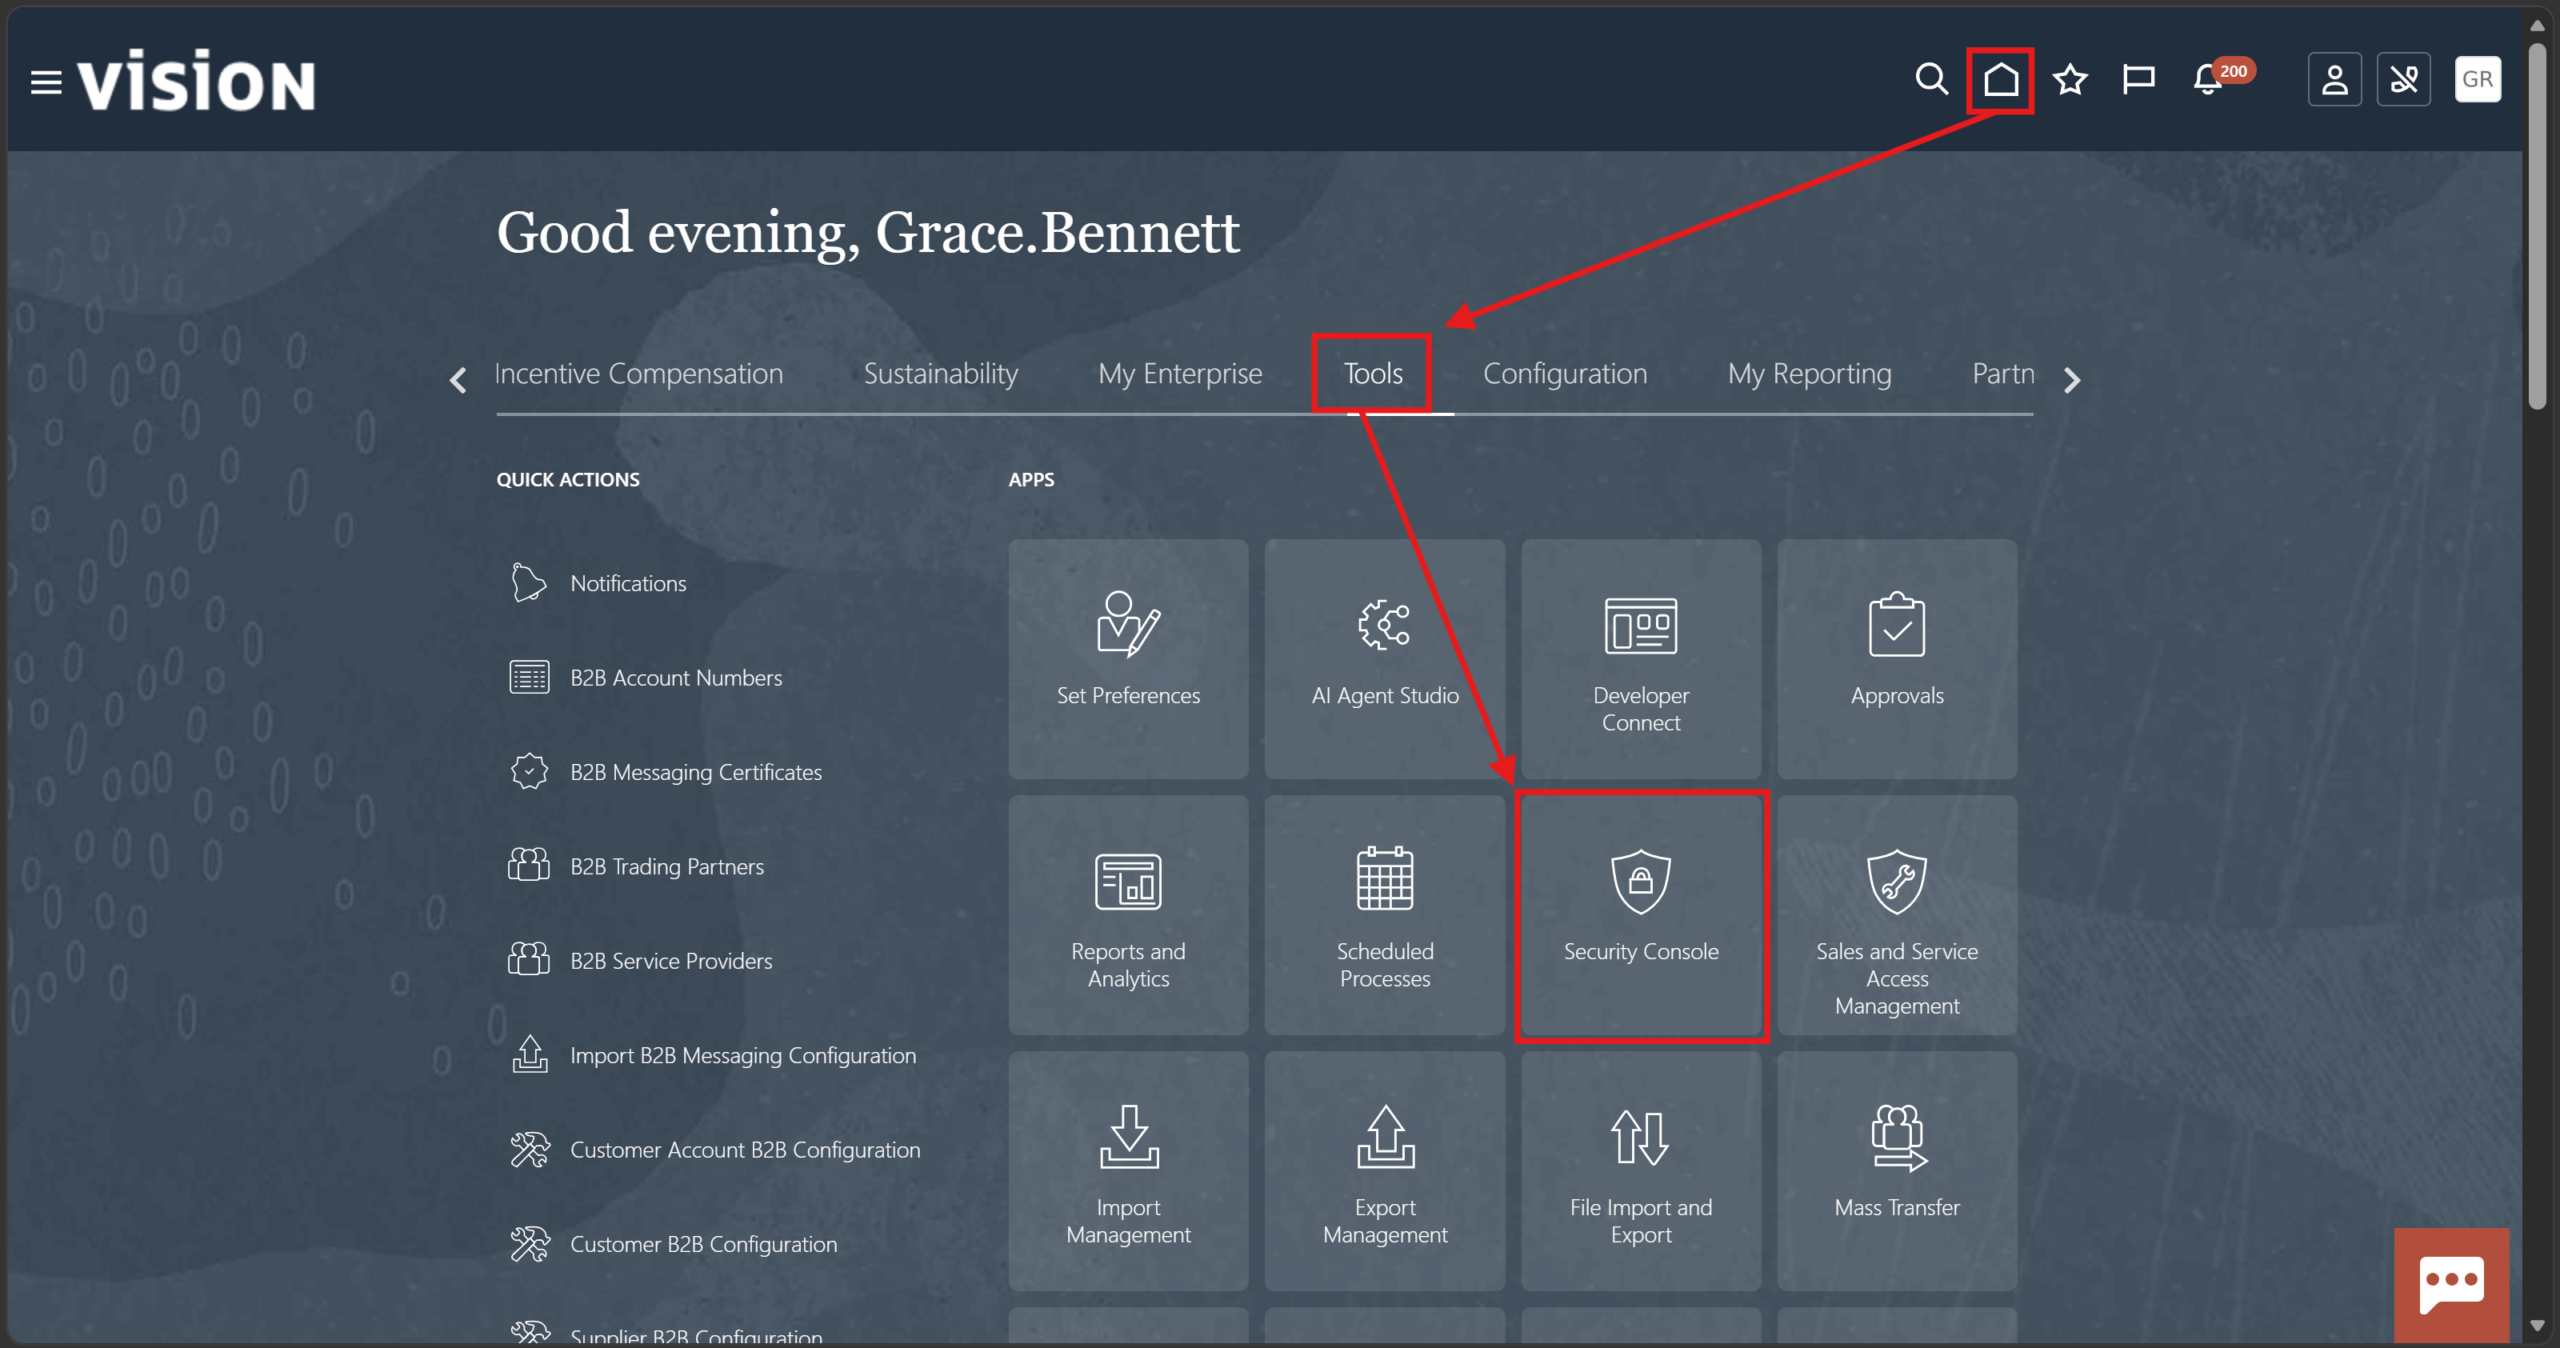Open the orange chat assistant button
The image size is (2560, 1348).
(2451, 1285)
